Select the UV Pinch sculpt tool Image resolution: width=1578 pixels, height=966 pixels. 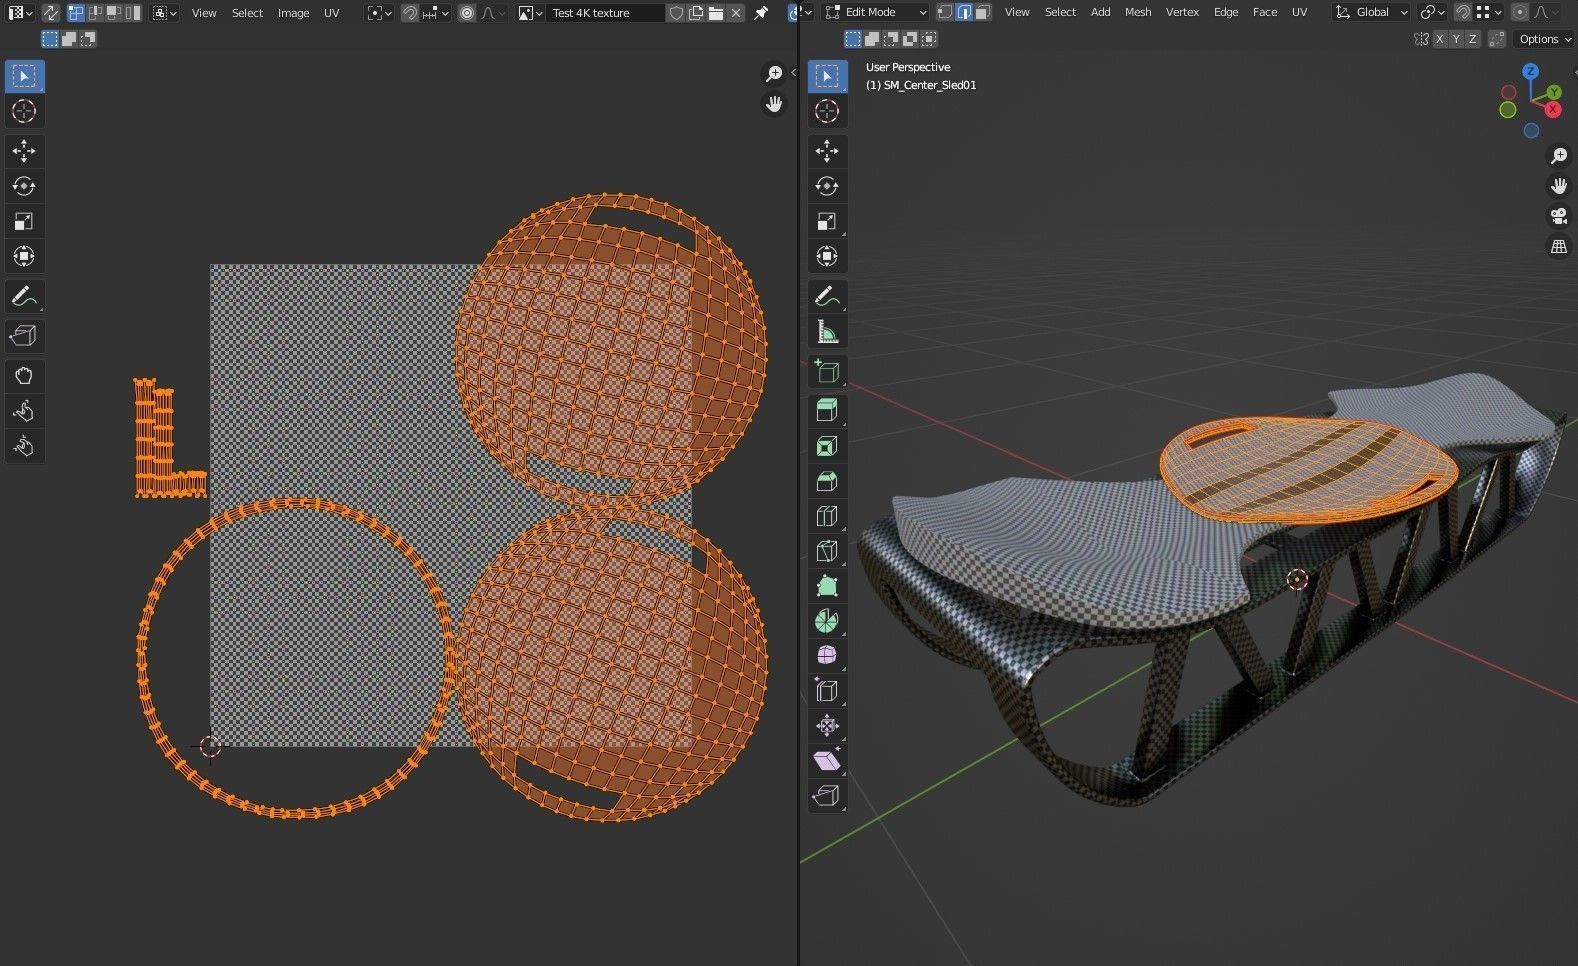click(x=24, y=446)
